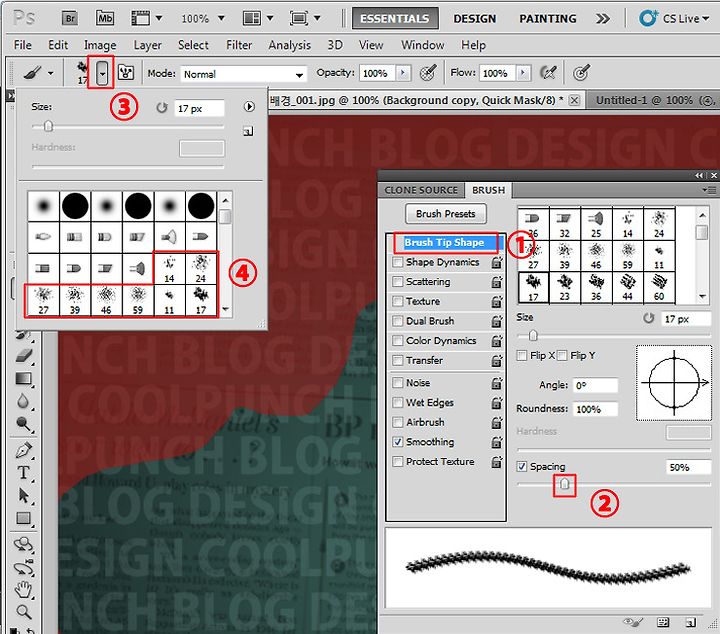720x634 pixels.
Task: Toggle tablet pressure for size icon
Action: 581,73
